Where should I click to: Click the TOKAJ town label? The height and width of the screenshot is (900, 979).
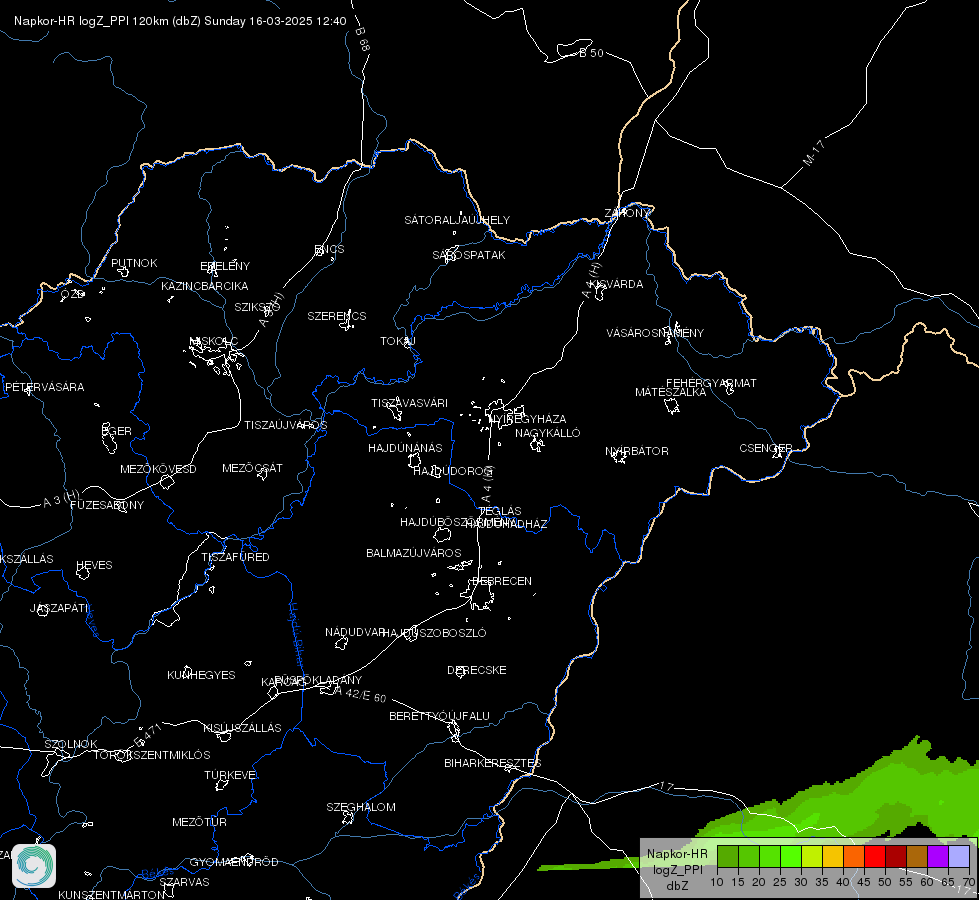pos(398,341)
